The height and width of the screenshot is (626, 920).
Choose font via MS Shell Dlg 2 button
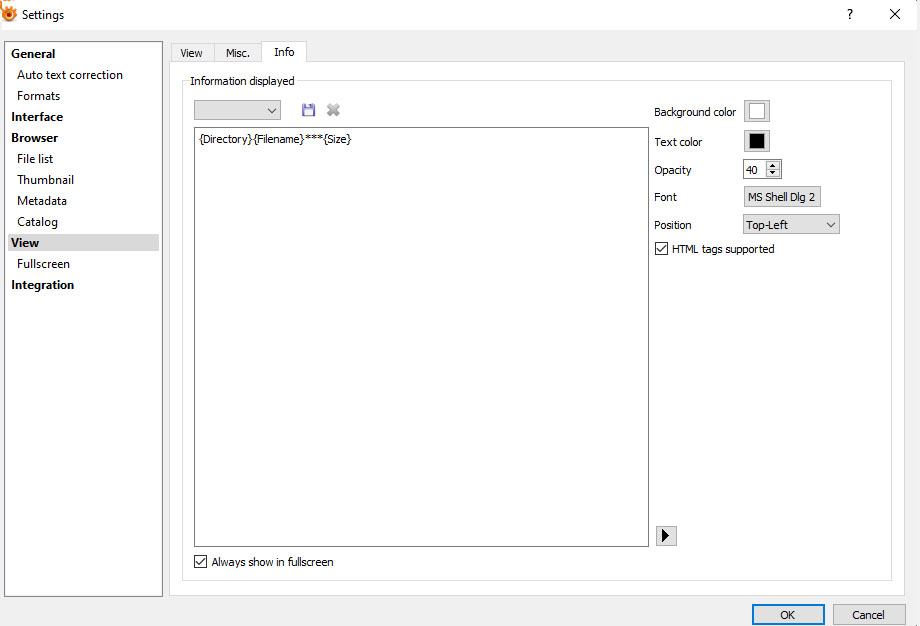click(782, 197)
